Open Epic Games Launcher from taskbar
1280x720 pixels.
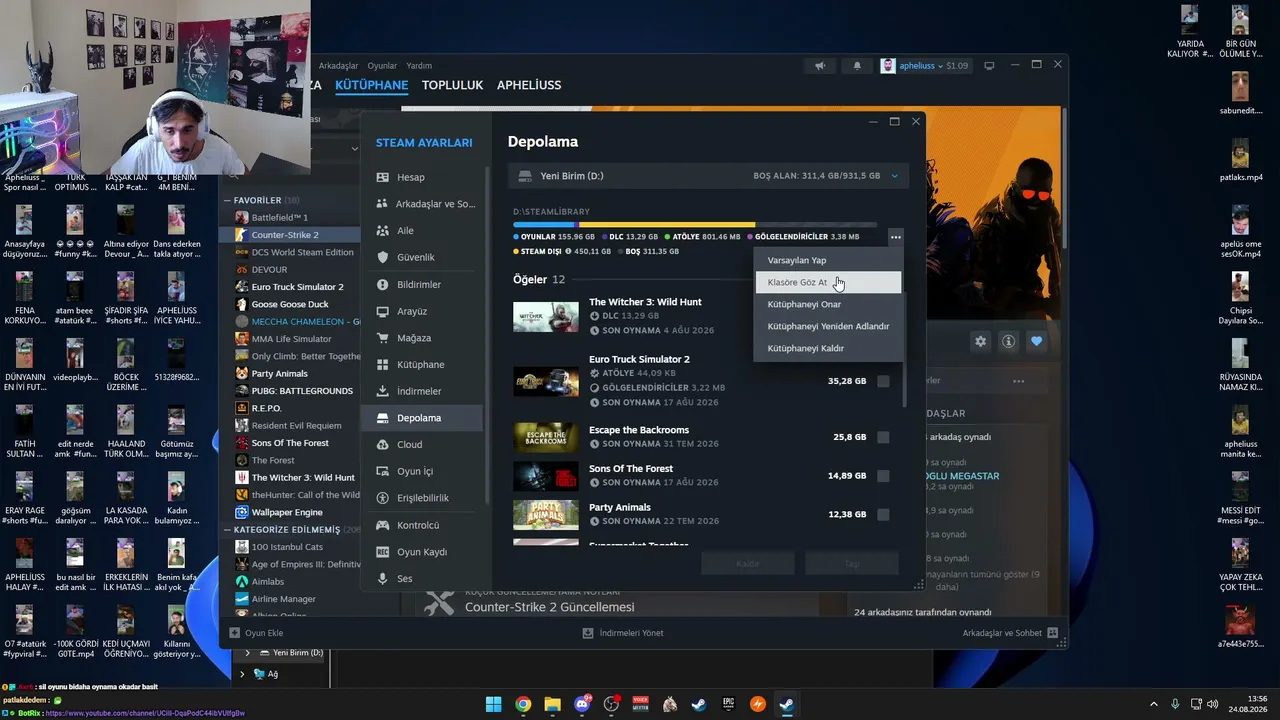(728, 704)
